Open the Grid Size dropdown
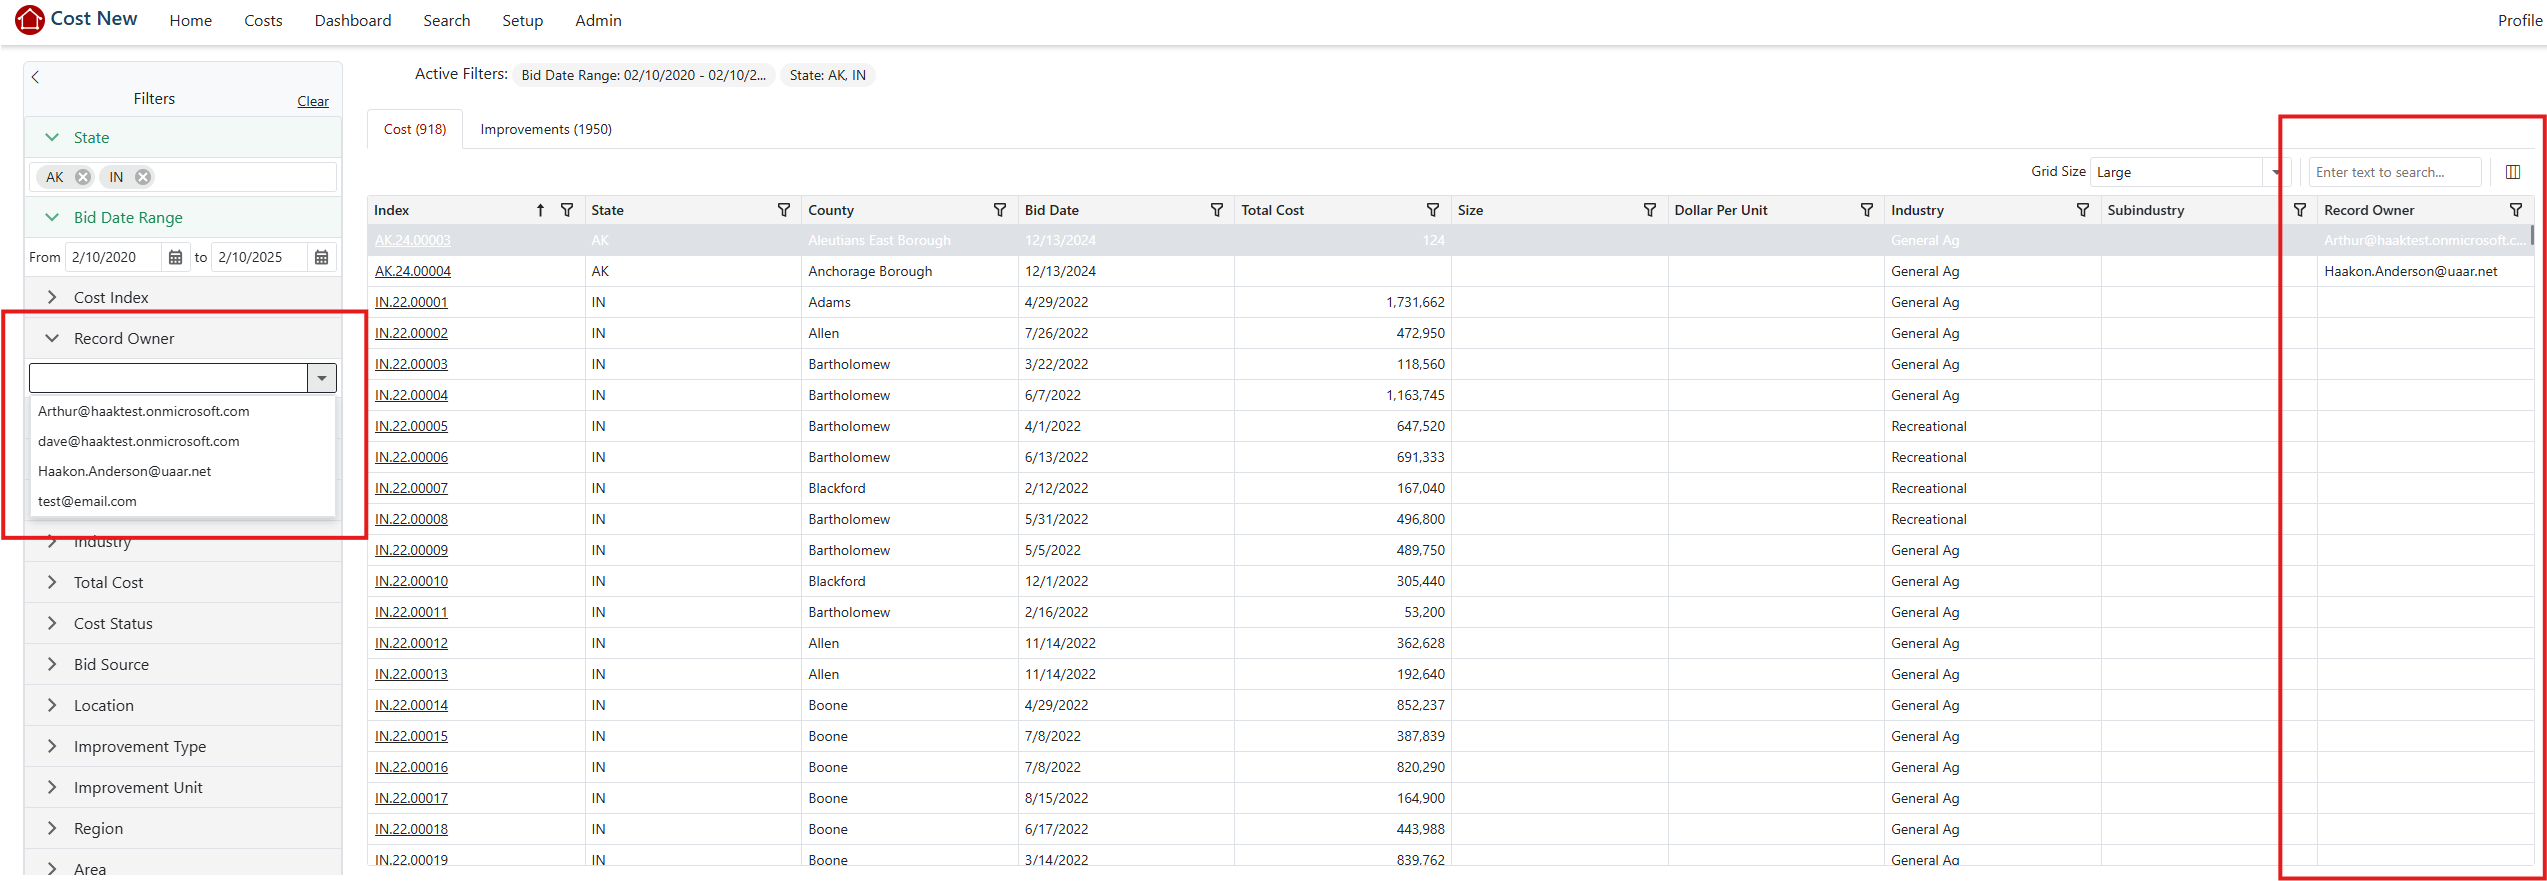The image size is (2547, 881). pyautogui.click(x=2275, y=172)
